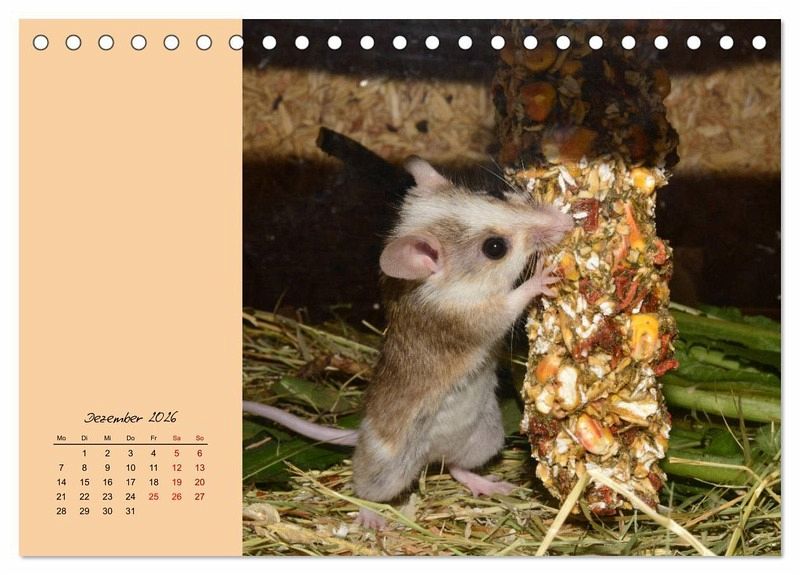Select day 18 in the calendar
The width and height of the screenshot is (800, 575).
click(154, 482)
